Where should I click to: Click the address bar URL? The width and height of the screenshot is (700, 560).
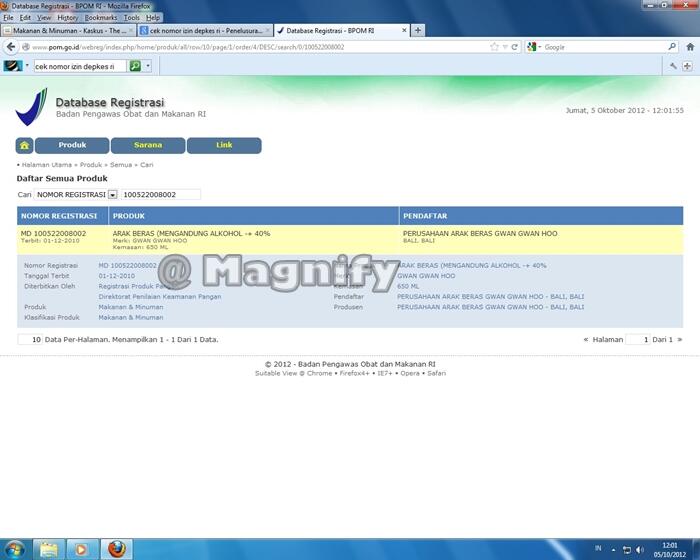(188, 47)
